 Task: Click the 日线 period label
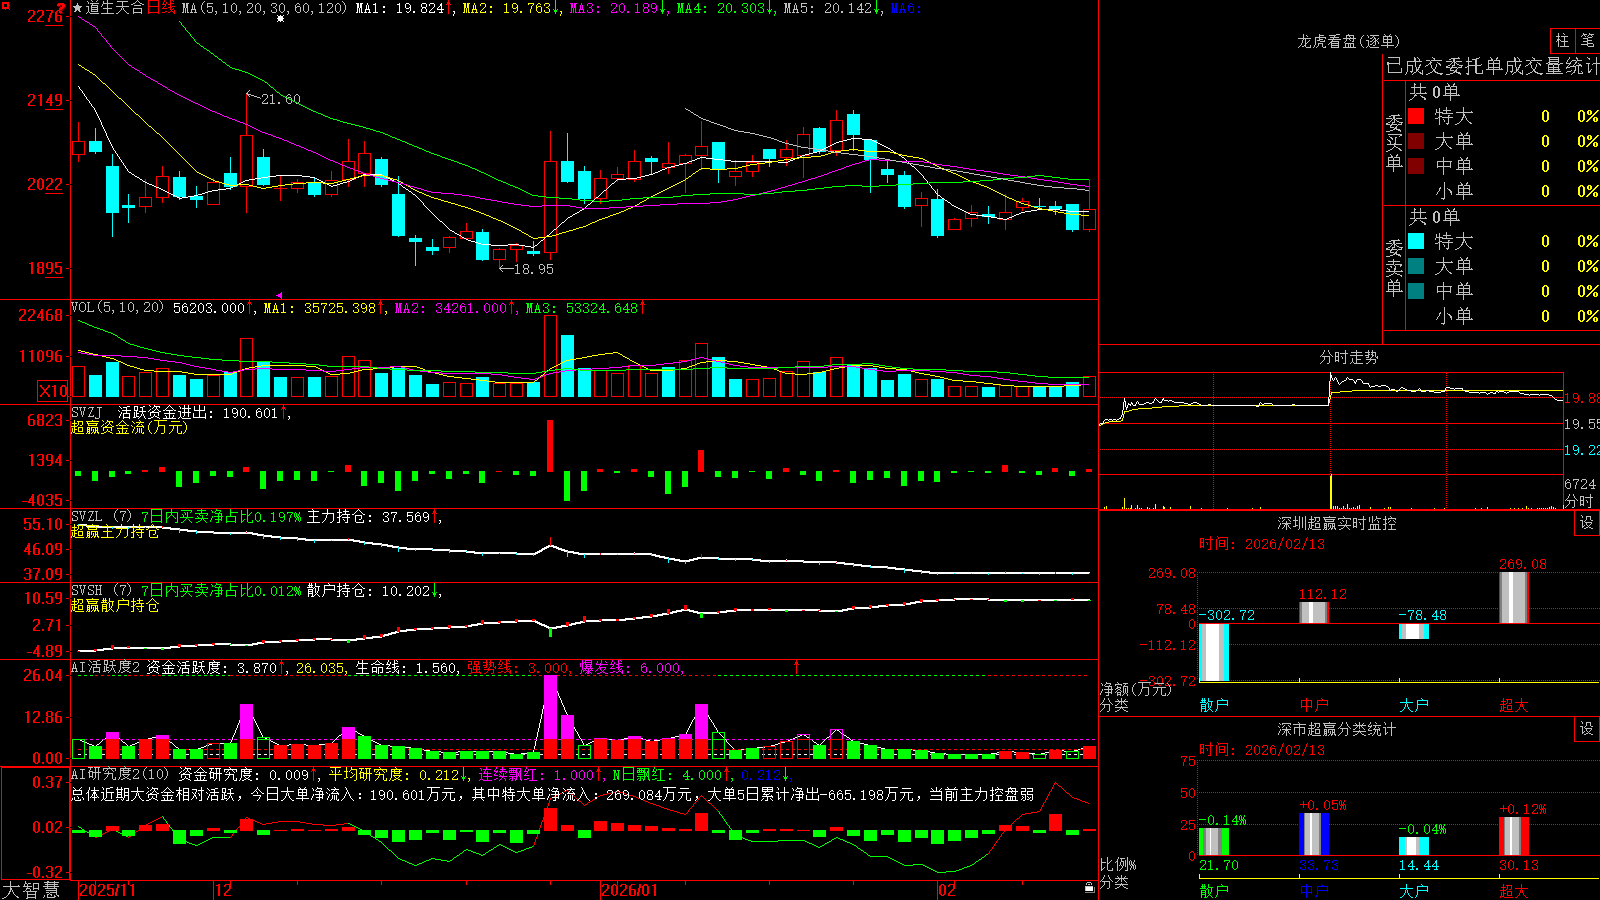point(161,8)
